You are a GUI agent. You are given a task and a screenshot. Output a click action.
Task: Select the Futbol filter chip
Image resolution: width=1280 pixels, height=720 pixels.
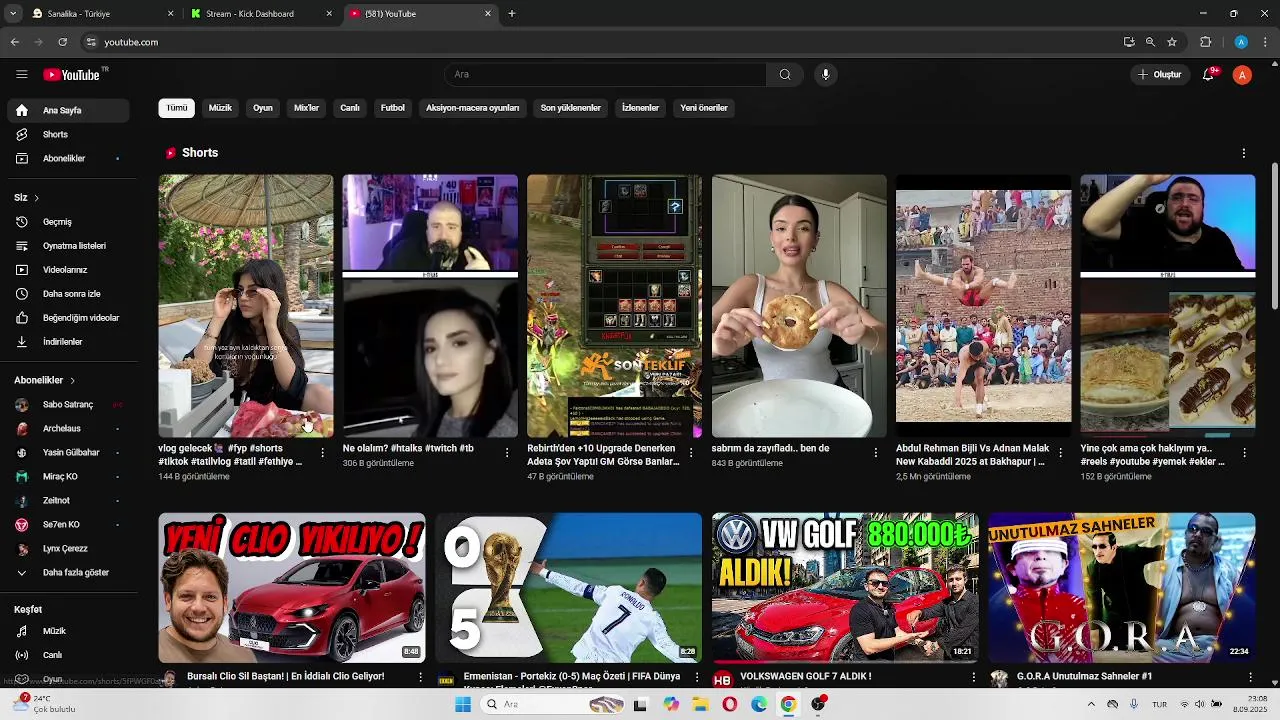(393, 108)
